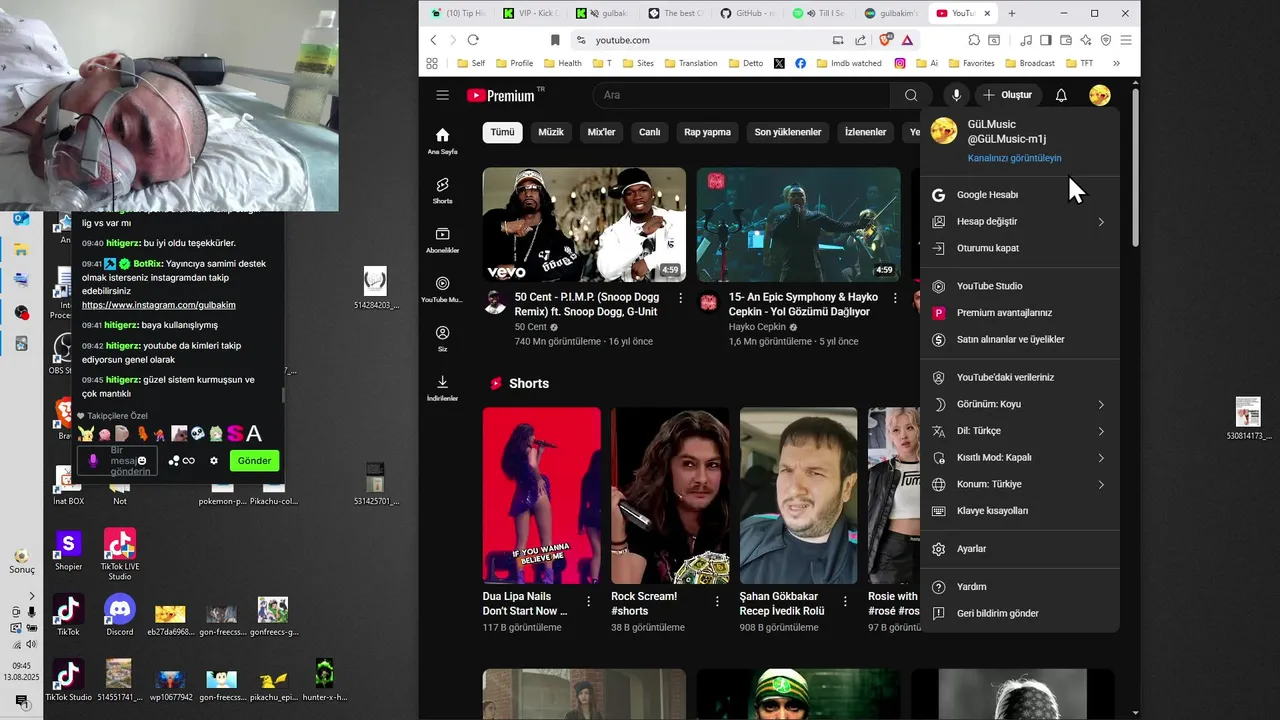Open YouTube hamburger guide menu
The image size is (1280, 720).
point(442,95)
